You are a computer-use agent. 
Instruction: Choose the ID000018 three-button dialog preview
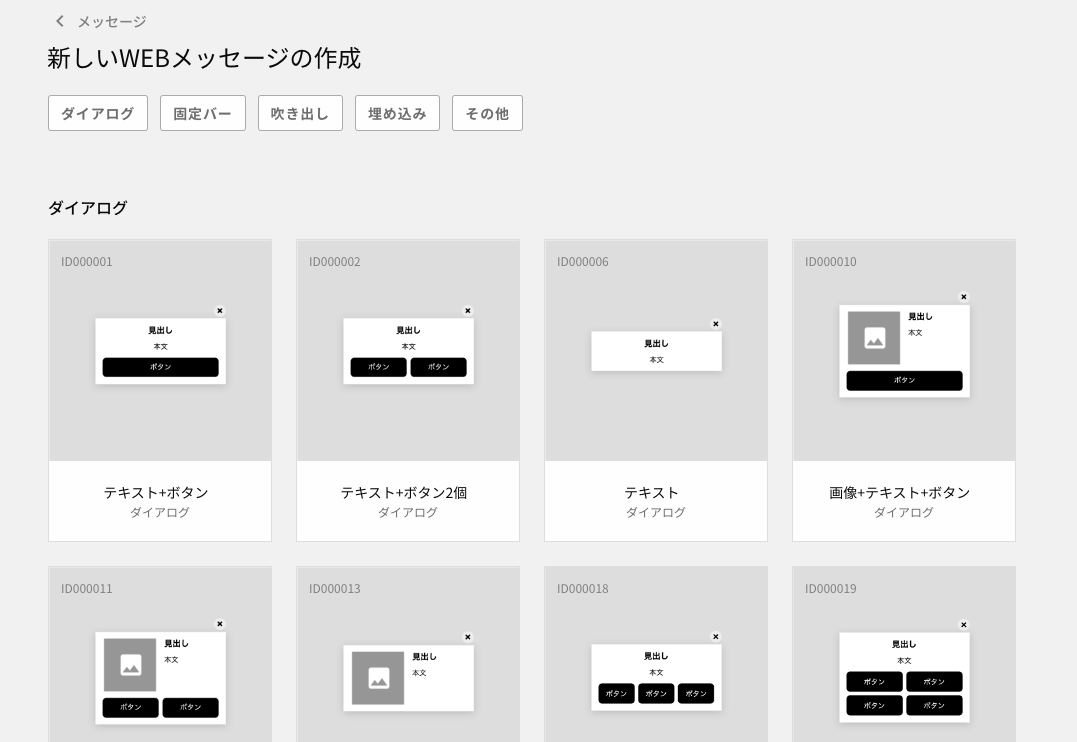coord(656,655)
